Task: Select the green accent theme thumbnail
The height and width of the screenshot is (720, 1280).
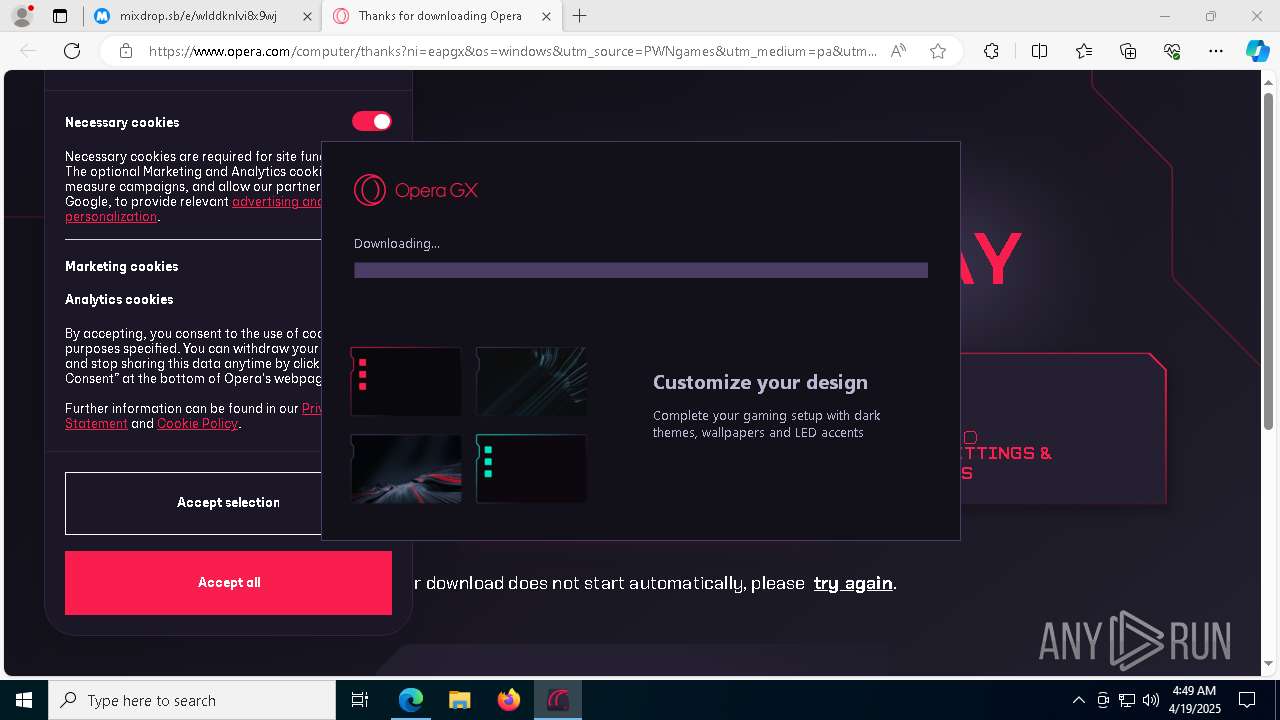Action: click(531, 468)
